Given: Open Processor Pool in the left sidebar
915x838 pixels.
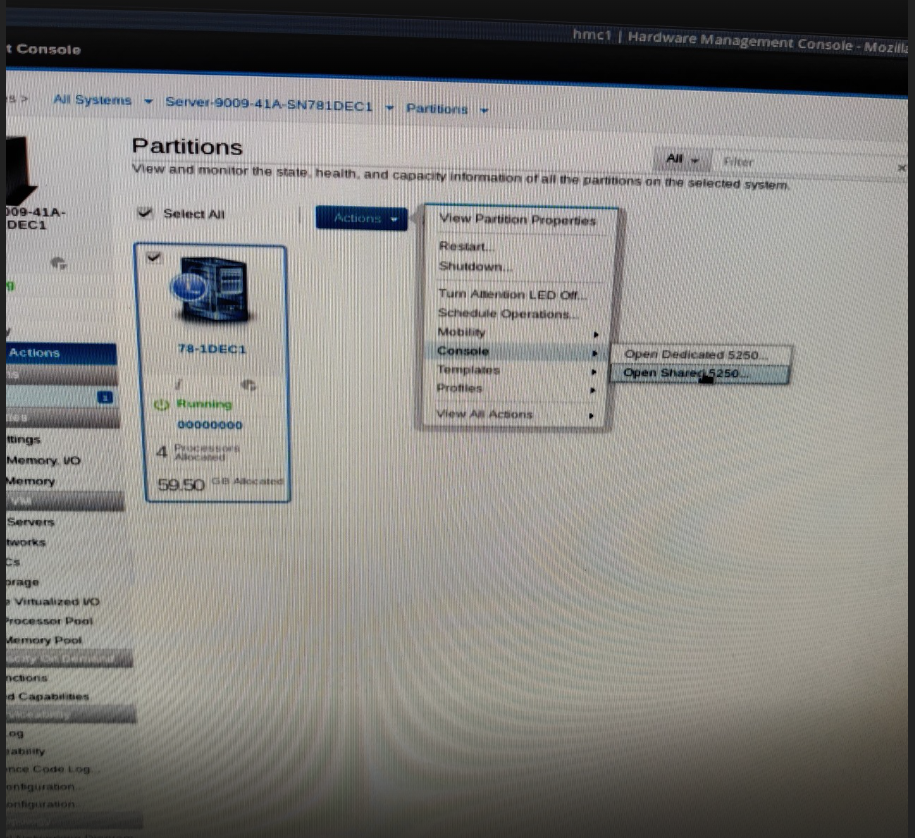Looking at the screenshot, I should (49, 621).
